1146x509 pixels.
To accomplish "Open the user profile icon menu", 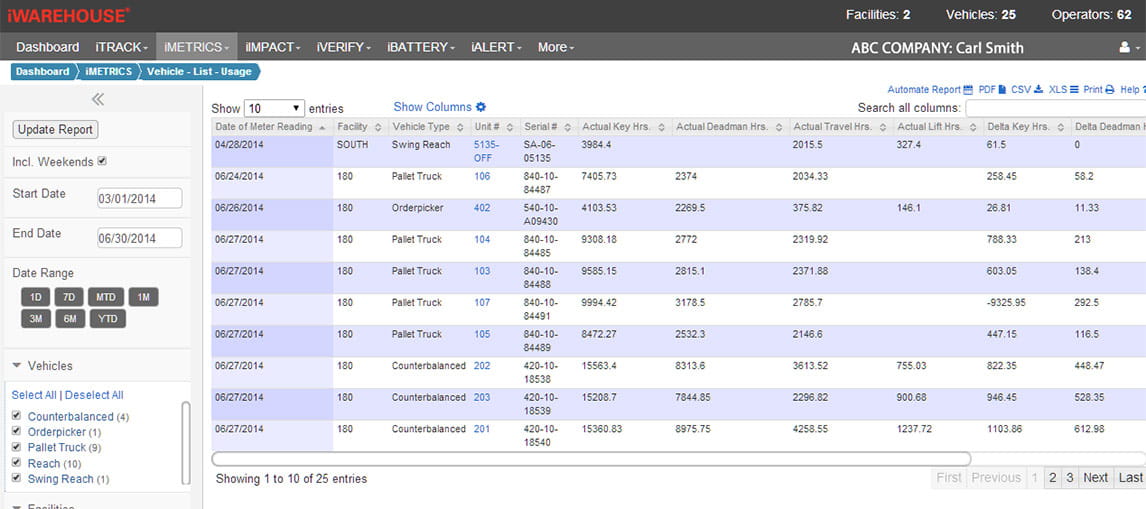I will tap(1124, 47).
